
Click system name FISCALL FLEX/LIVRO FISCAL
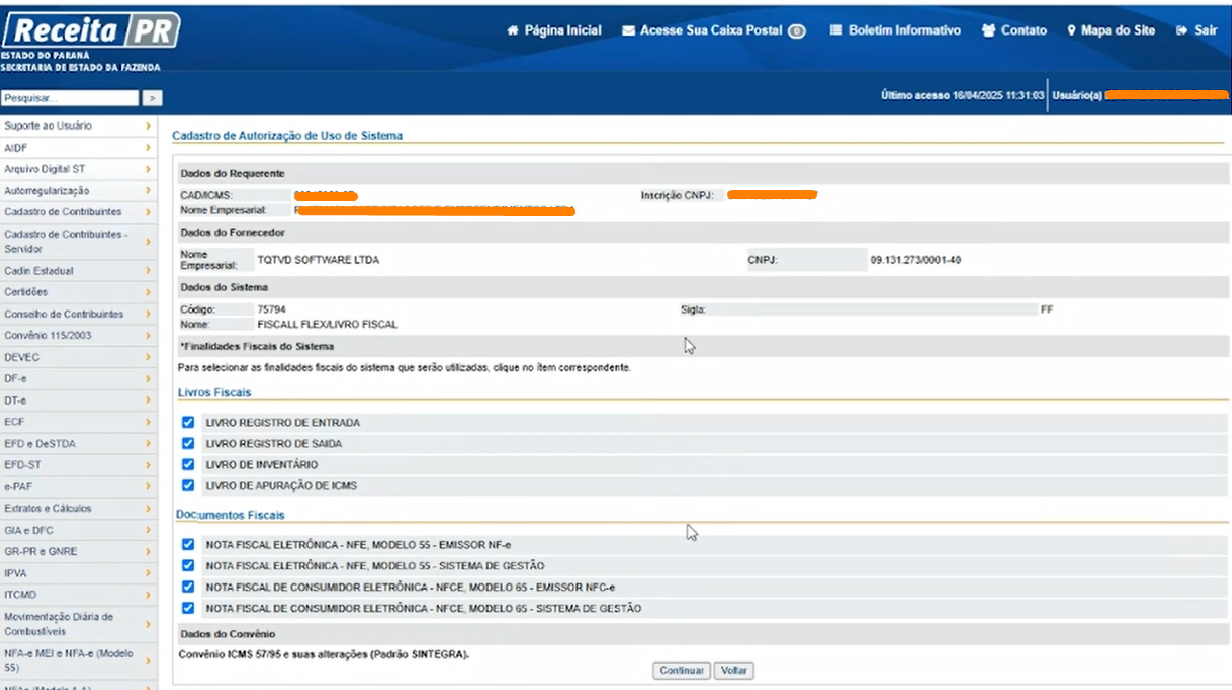coord(327,325)
